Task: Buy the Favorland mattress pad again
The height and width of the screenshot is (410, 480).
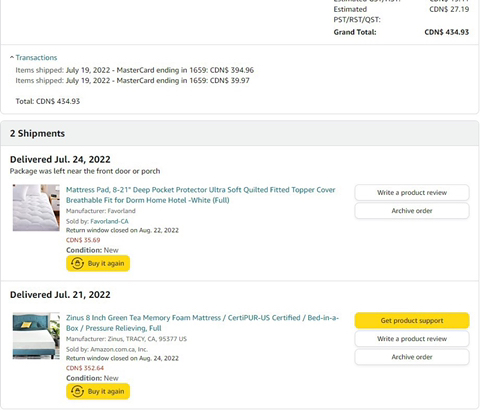Action: click(98, 263)
